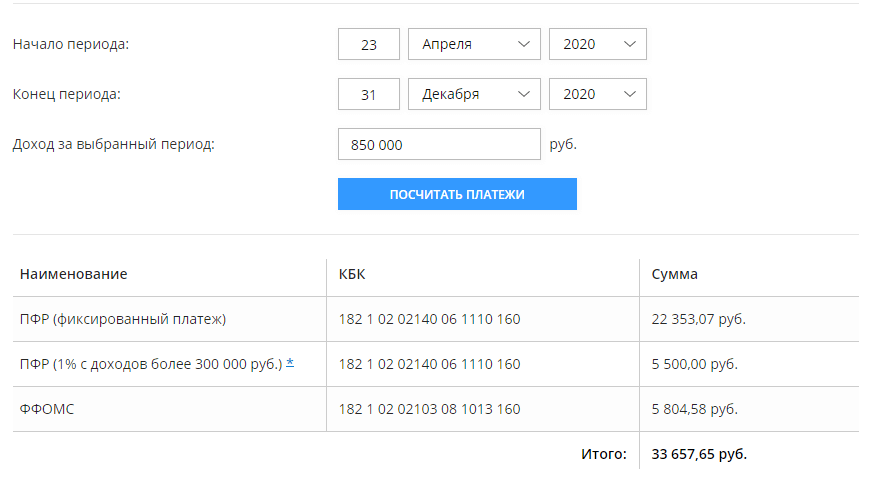Click chevron arrow in Апреля dropdown
Viewport: 879px width, 481px height.
[x=524, y=44]
